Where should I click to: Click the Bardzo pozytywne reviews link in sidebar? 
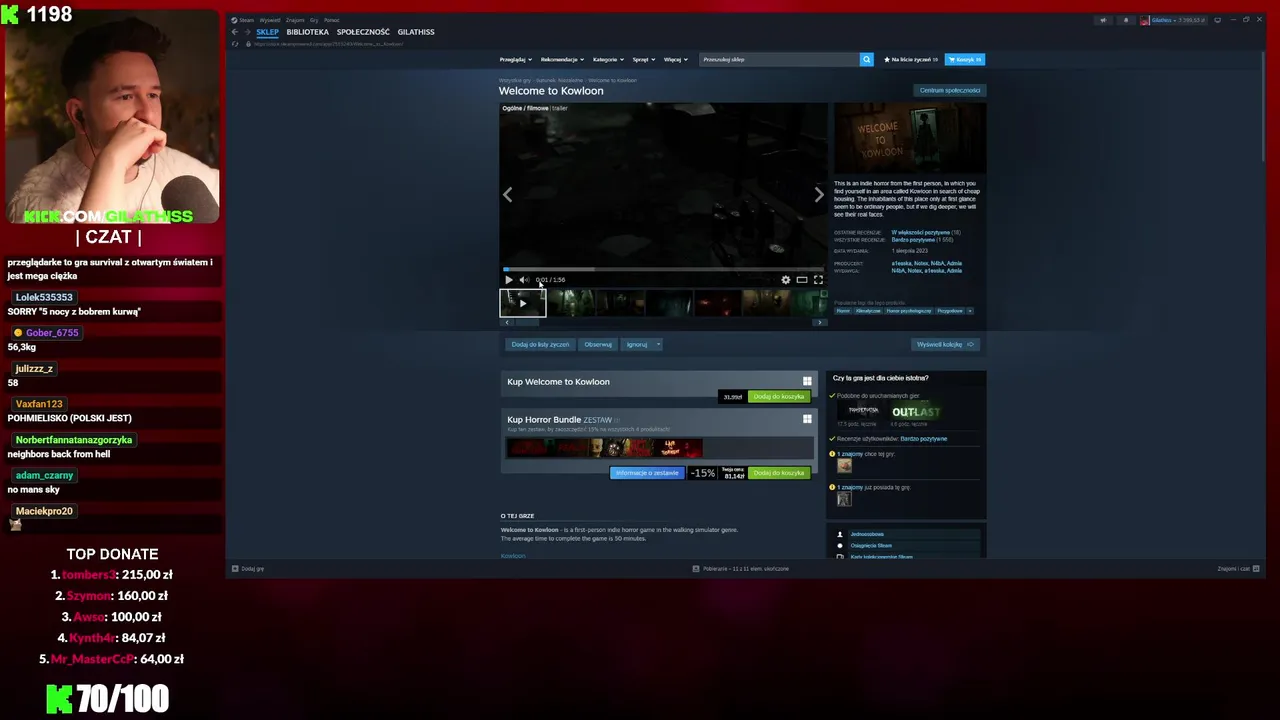(924, 439)
